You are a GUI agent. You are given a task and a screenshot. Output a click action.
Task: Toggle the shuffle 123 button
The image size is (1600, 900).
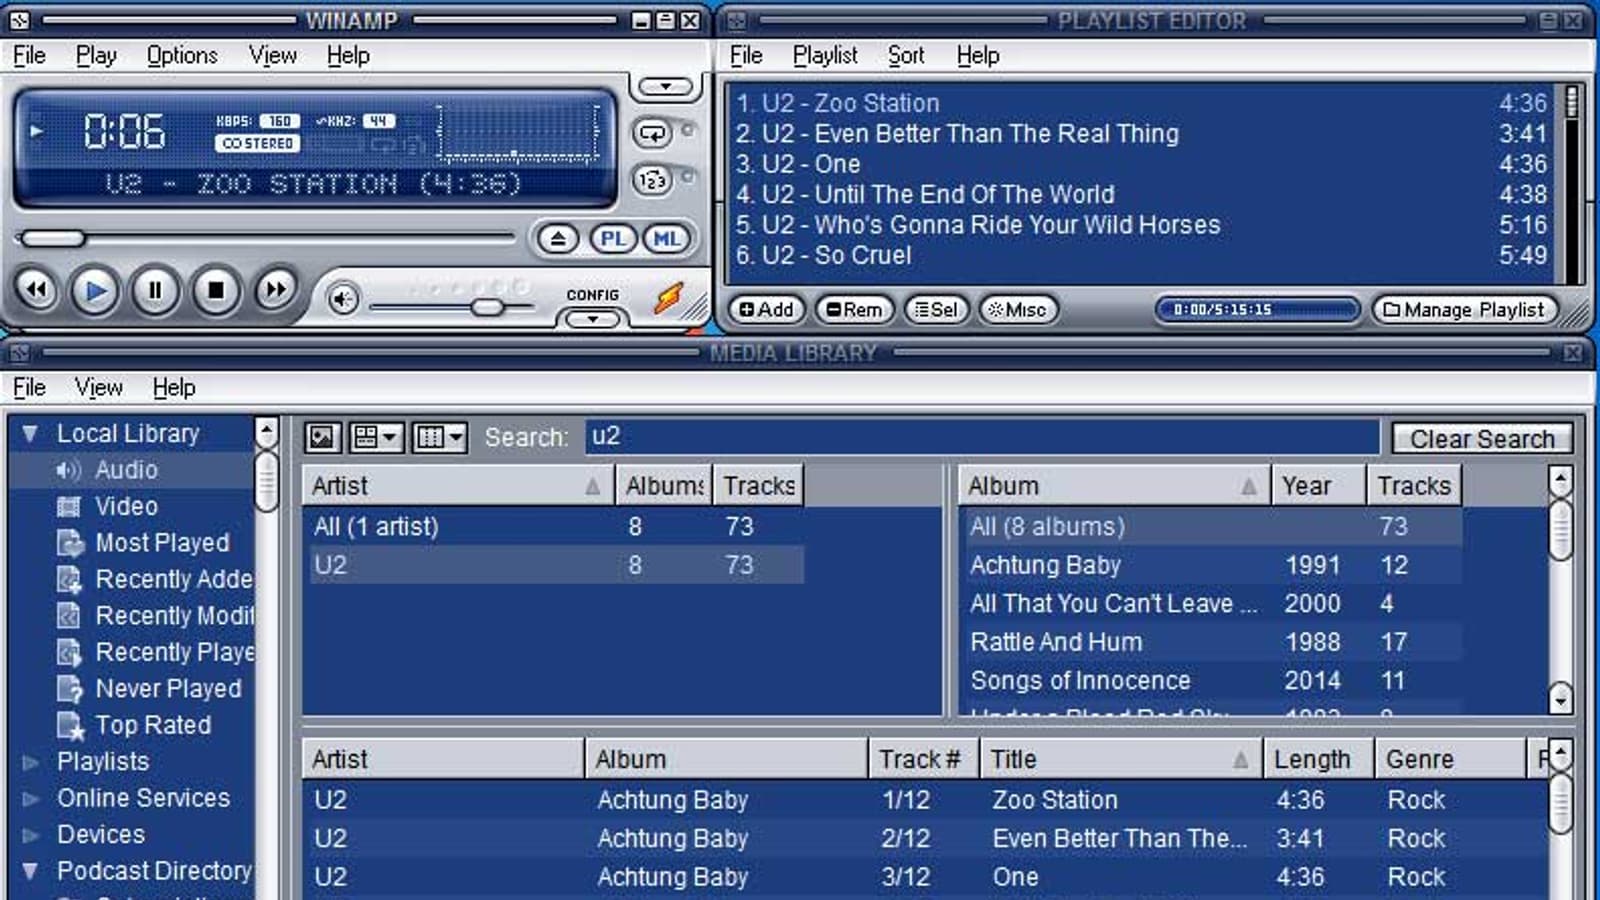[x=652, y=181]
